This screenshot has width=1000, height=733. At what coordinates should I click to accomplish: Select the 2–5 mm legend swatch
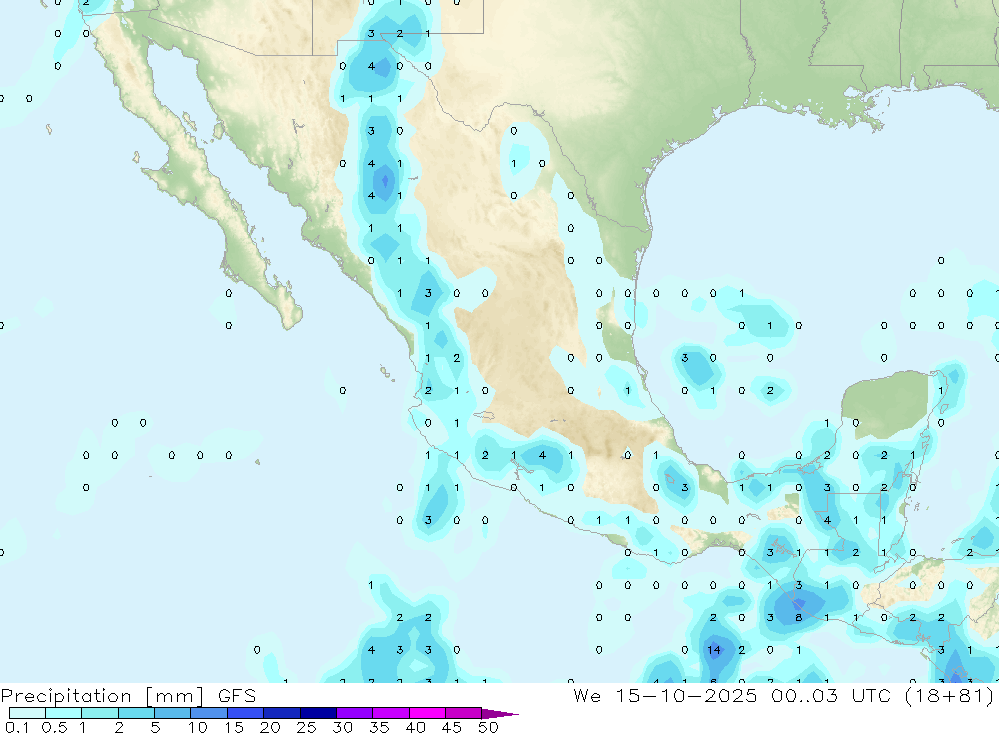coord(136,713)
